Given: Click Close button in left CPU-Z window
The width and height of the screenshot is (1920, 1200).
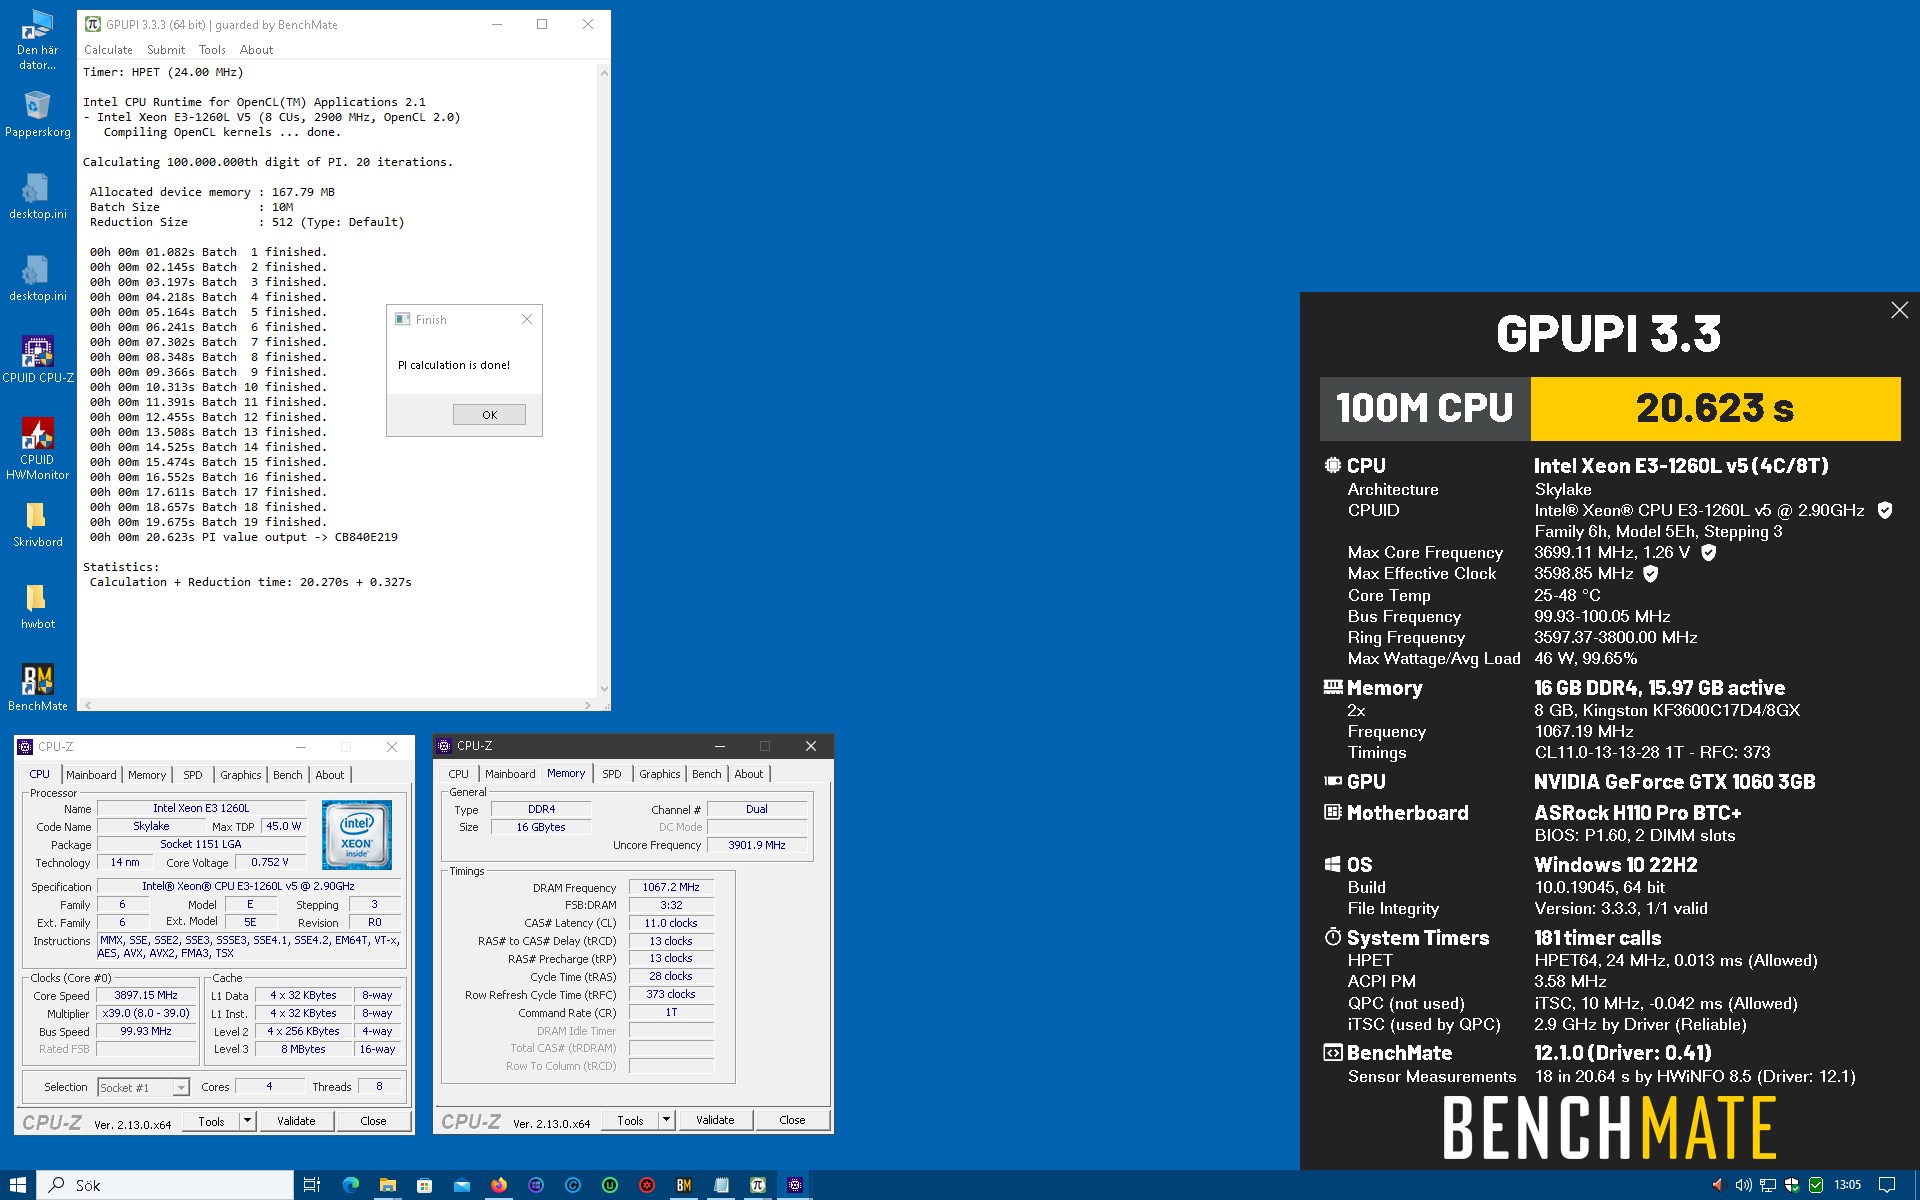Looking at the screenshot, I should (x=373, y=1121).
